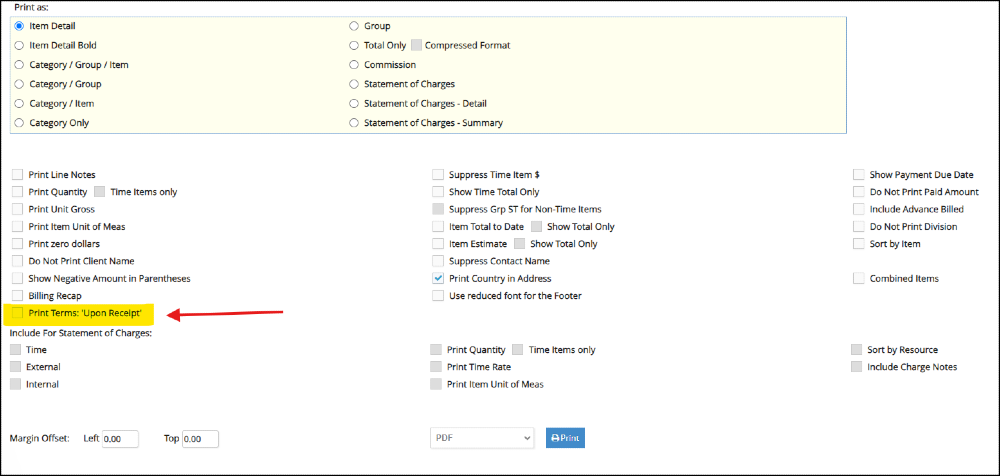Select Category / Group / Item print format

[x=19, y=64]
